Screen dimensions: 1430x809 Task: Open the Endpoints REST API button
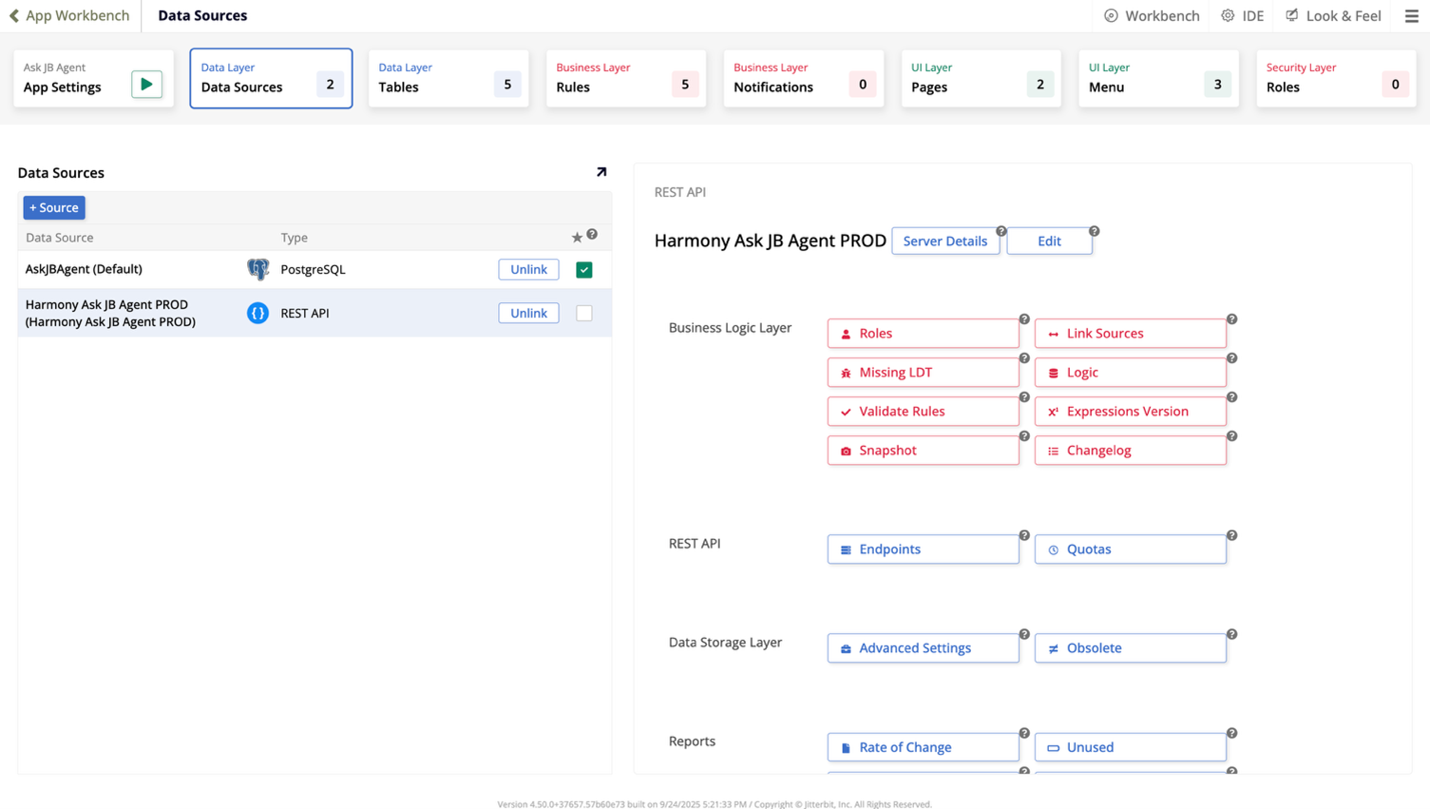[x=922, y=549]
